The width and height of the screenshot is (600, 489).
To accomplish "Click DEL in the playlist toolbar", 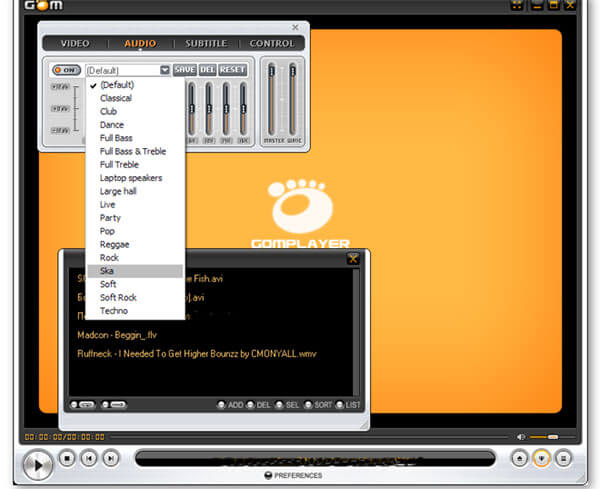I will 259,405.
